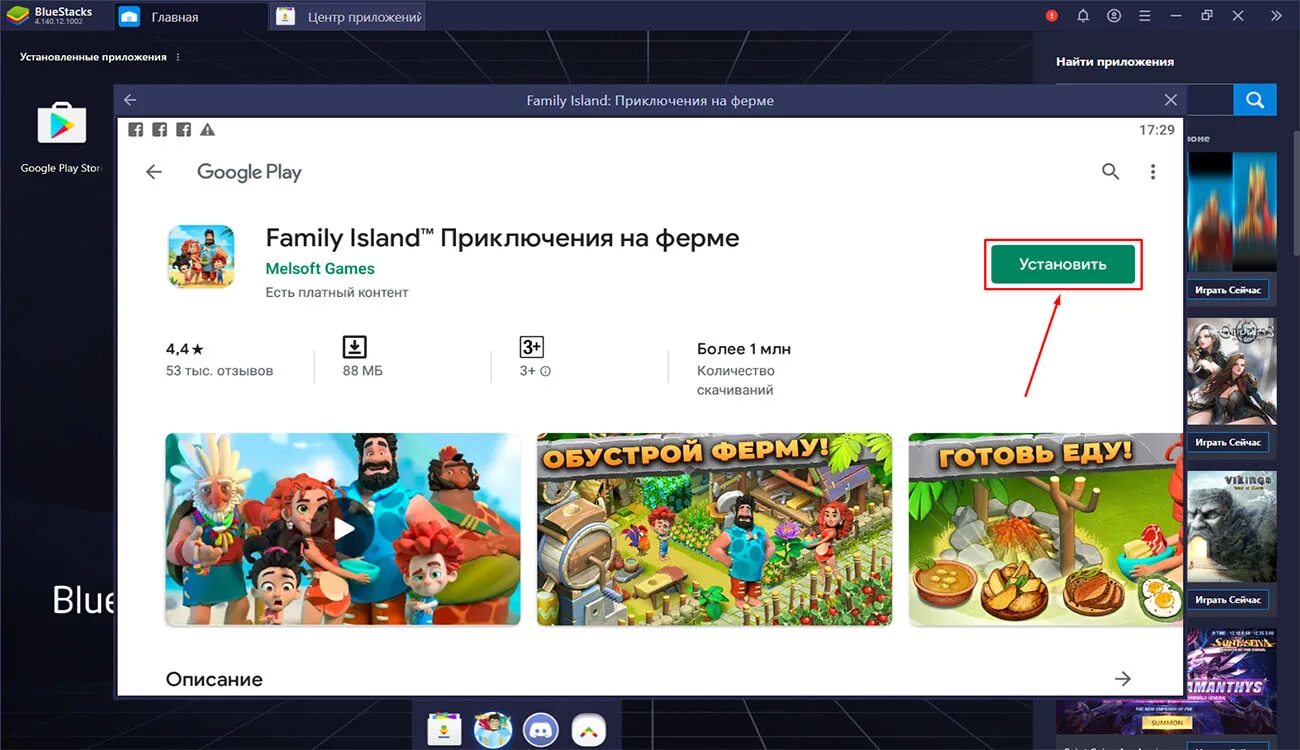1300x750 pixels.
Task: Click the third Играть Сейчас button
Action: pos(1229,600)
